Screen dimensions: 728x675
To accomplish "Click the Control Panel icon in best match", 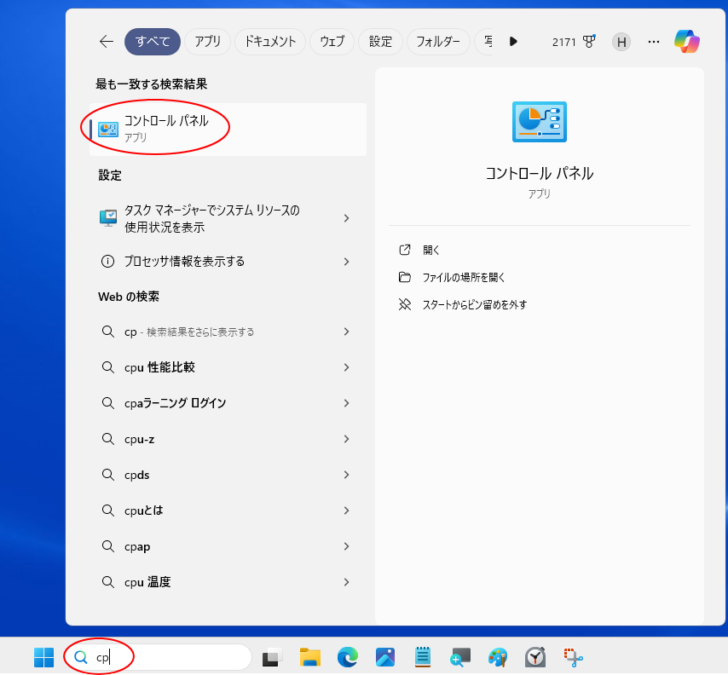I will pos(108,130).
